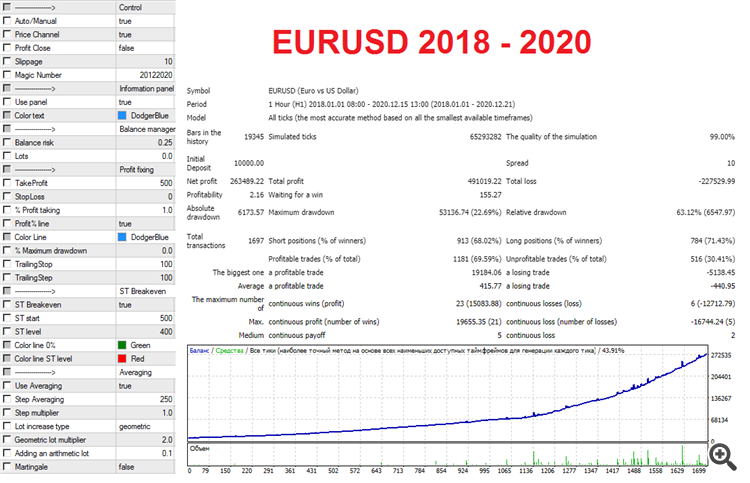
Task: Click the EURUSD 2018 - 2020 title
Action: 432,42
